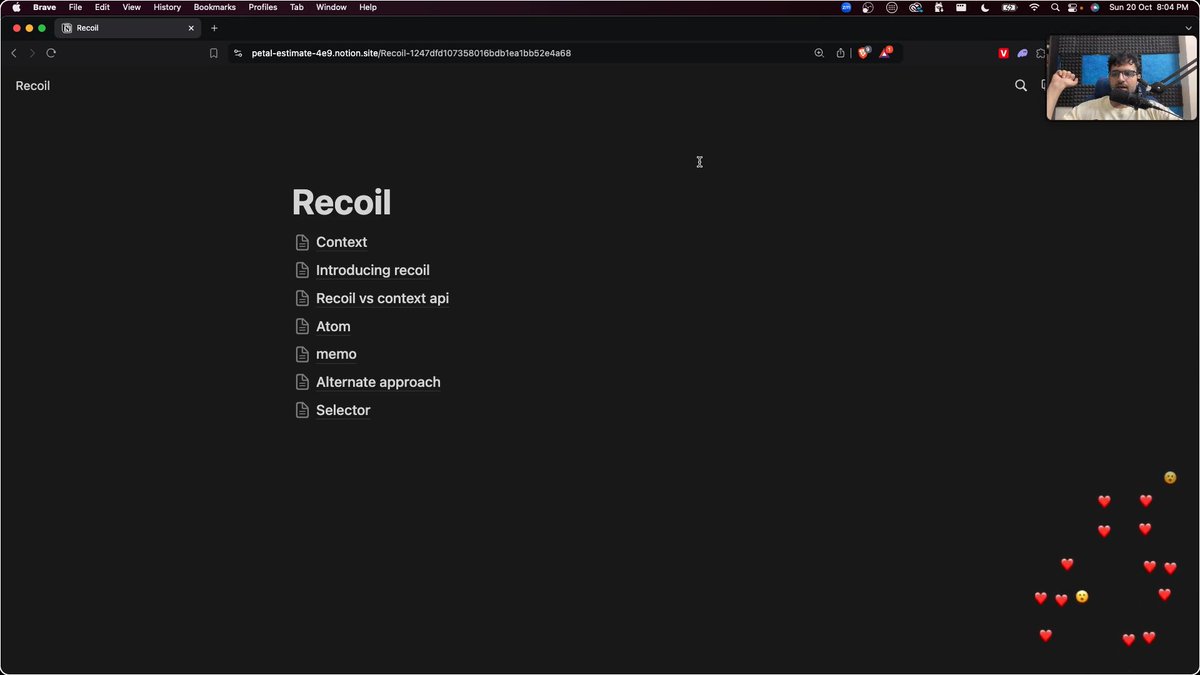Click the memo page document icon
Viewport: 1200px width, 675px height.
click(302, 354)
